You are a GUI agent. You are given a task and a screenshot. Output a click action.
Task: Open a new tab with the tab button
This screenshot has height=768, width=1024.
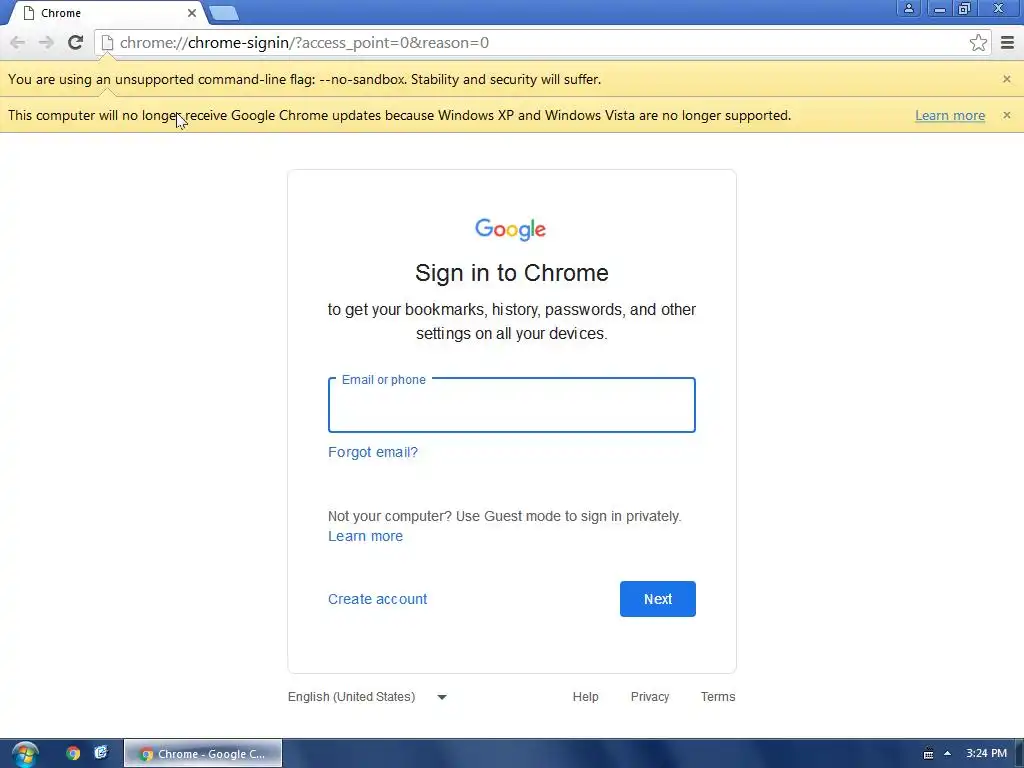tap(224, 13)
